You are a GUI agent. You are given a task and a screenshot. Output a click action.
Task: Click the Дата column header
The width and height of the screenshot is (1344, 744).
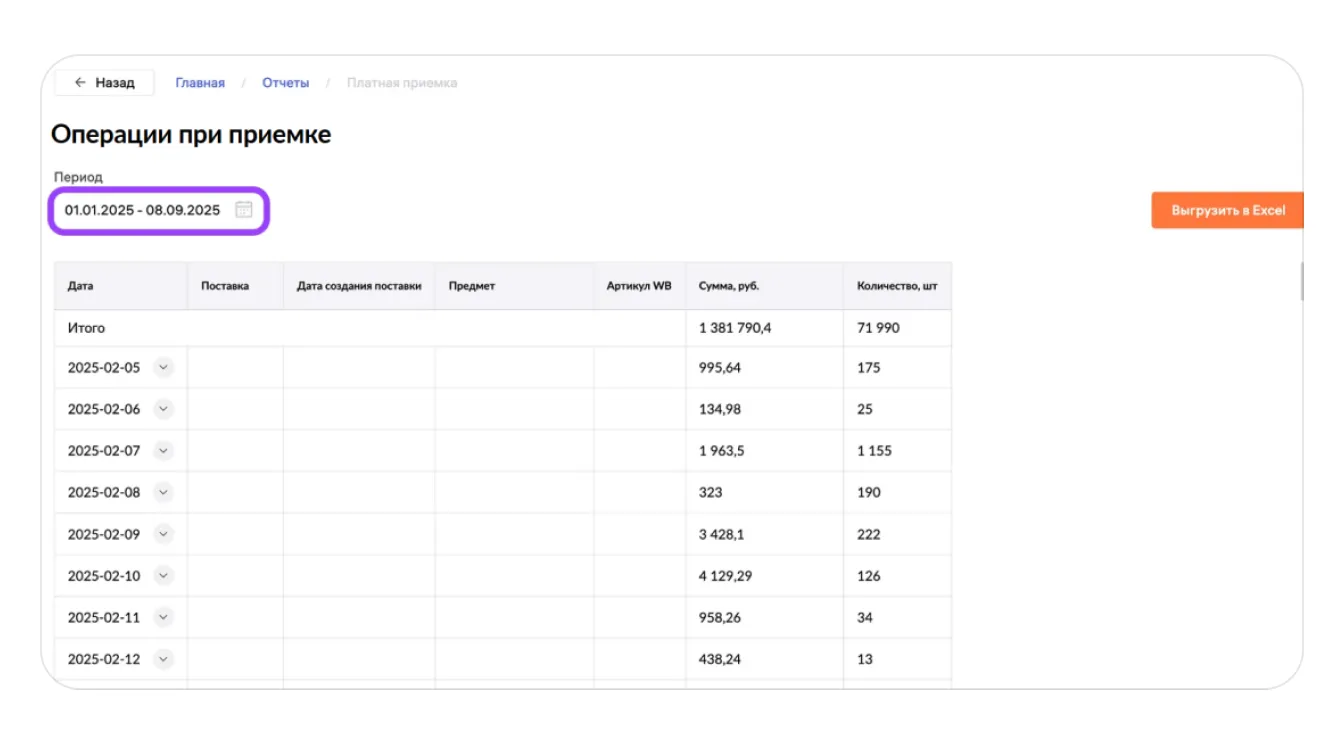coord(81,286)
